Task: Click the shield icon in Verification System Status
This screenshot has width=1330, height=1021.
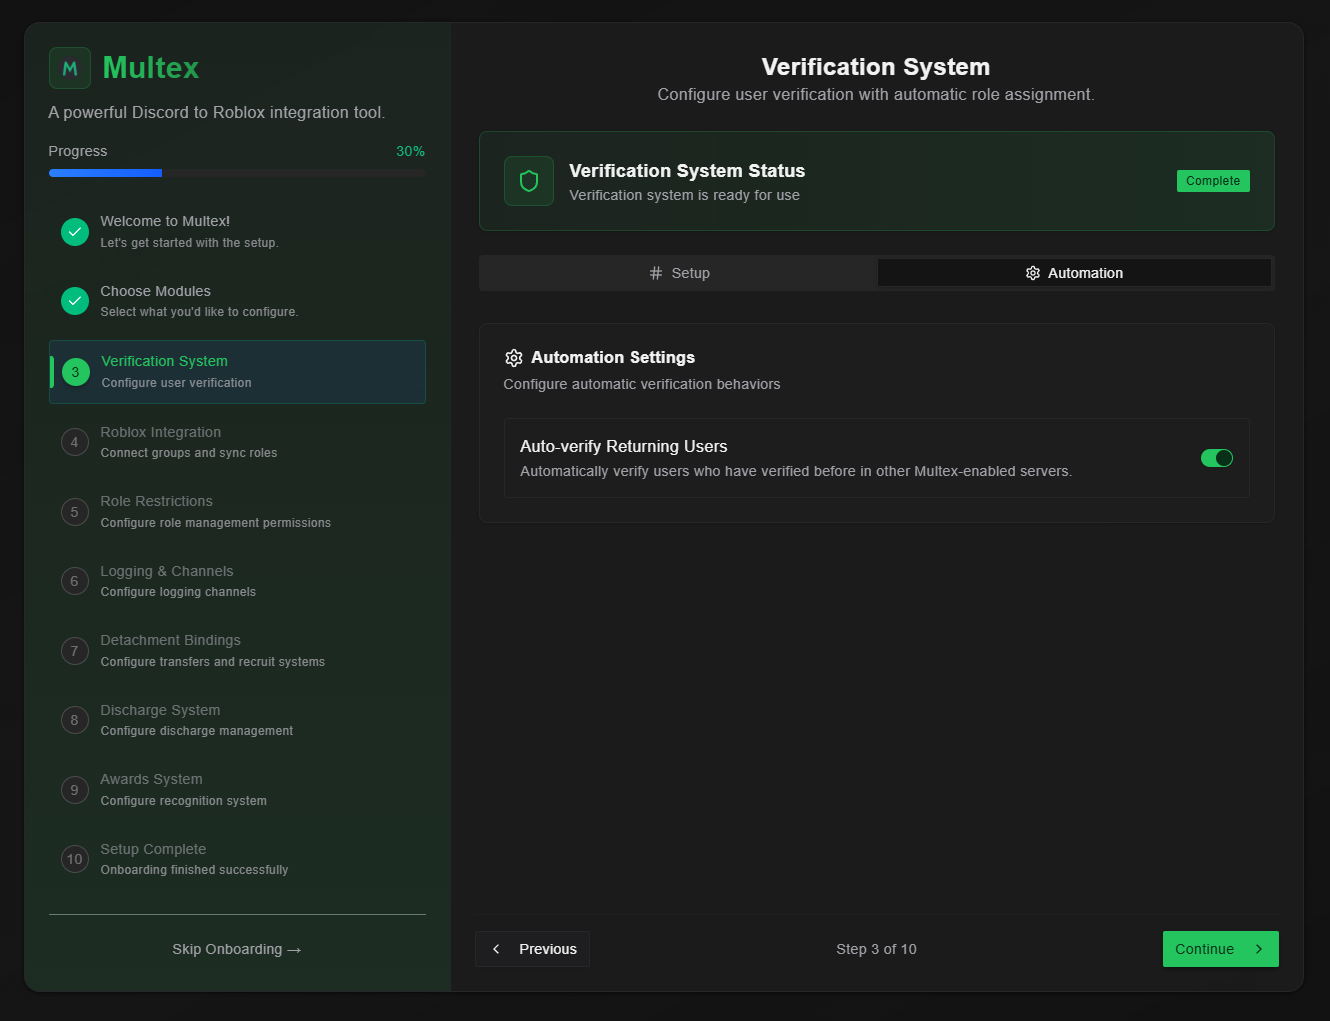Action: (x=529, y=181)
